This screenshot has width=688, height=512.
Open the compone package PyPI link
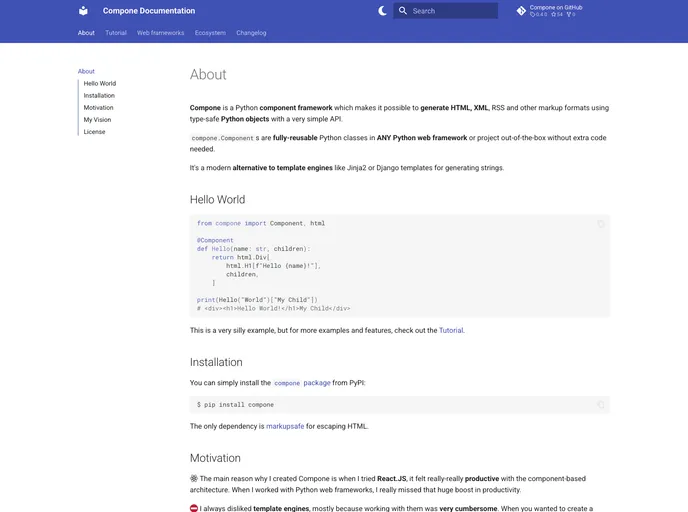pyautogui.click(x=302, y=383)
